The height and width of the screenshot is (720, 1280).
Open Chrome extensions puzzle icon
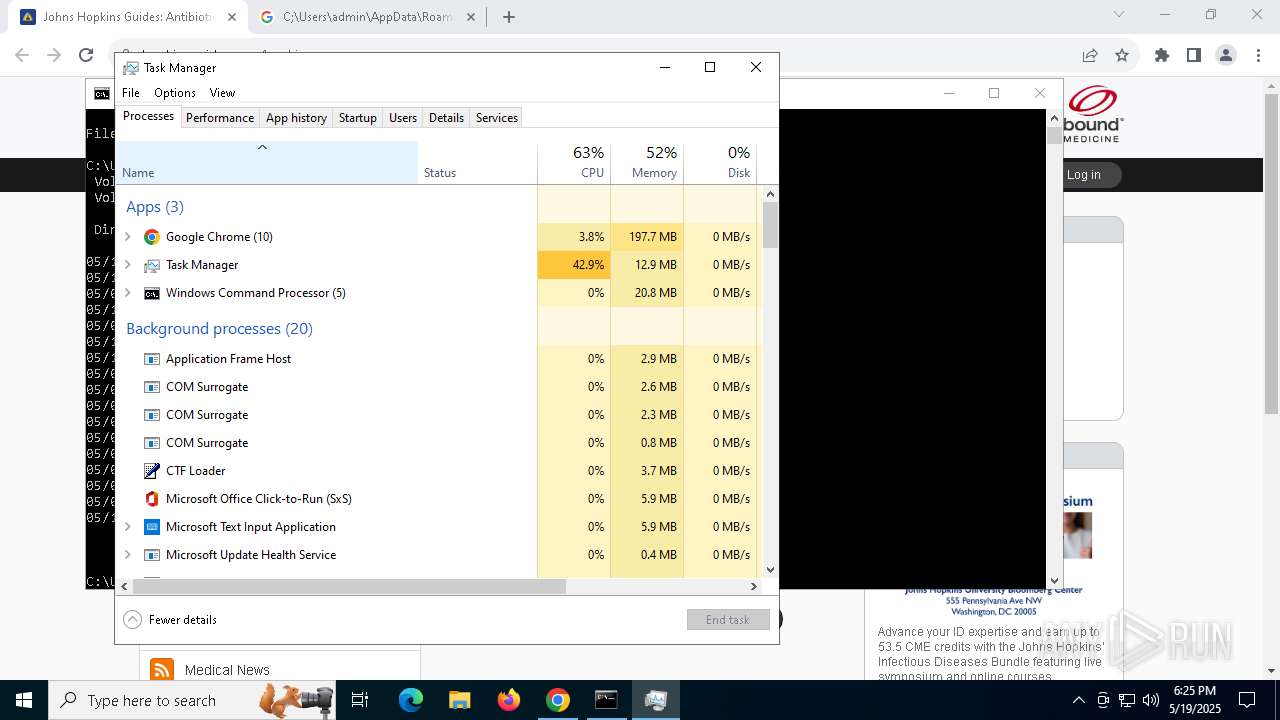1162,56
